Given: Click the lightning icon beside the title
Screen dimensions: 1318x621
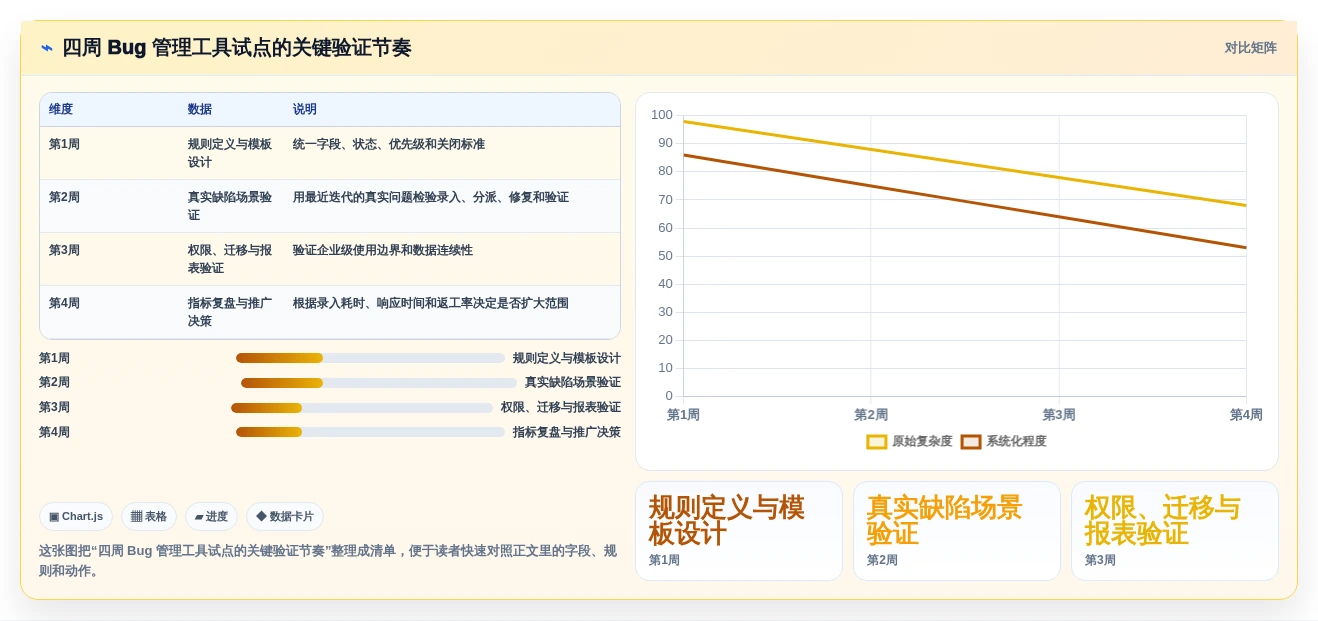Looking at the screenshot, I should pyautogui.click(x=47, y=48).
